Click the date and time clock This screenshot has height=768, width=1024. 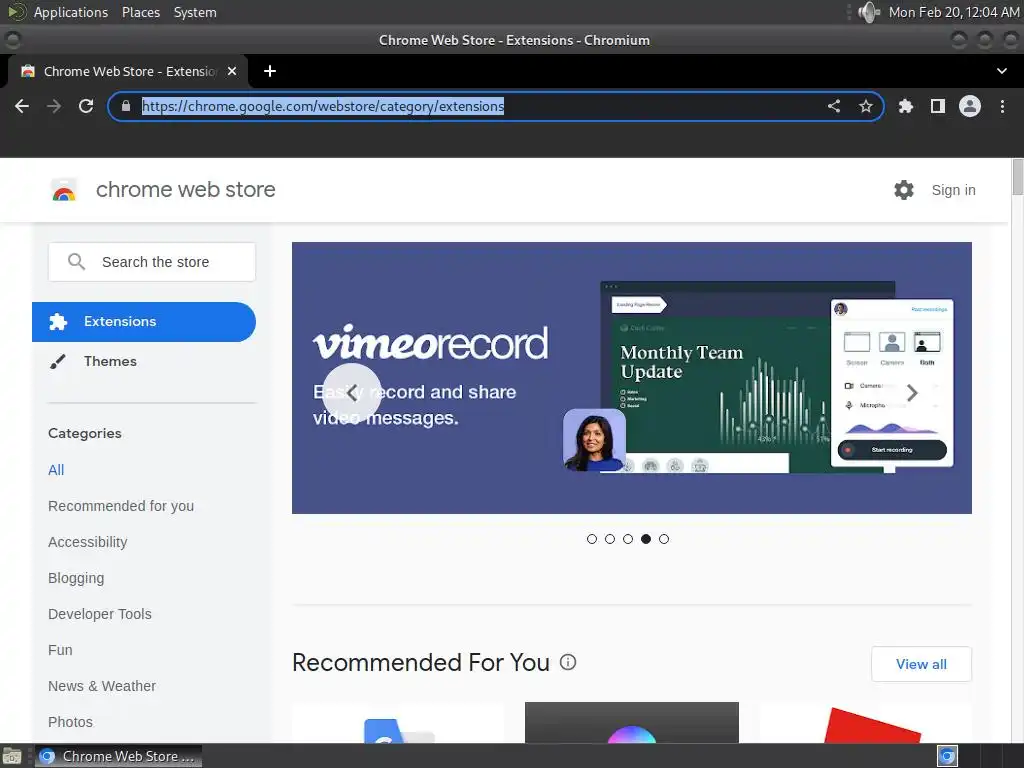953,12
